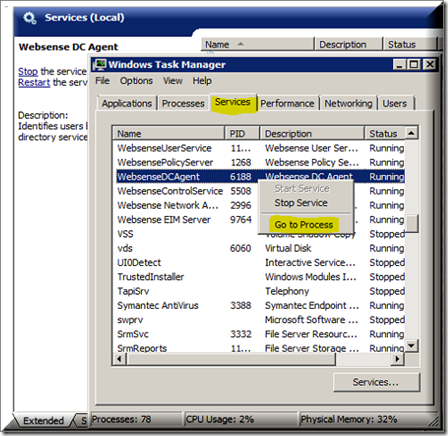
Task: Sort Task Manager list by Status column
Action: click(x=385, y=134)
